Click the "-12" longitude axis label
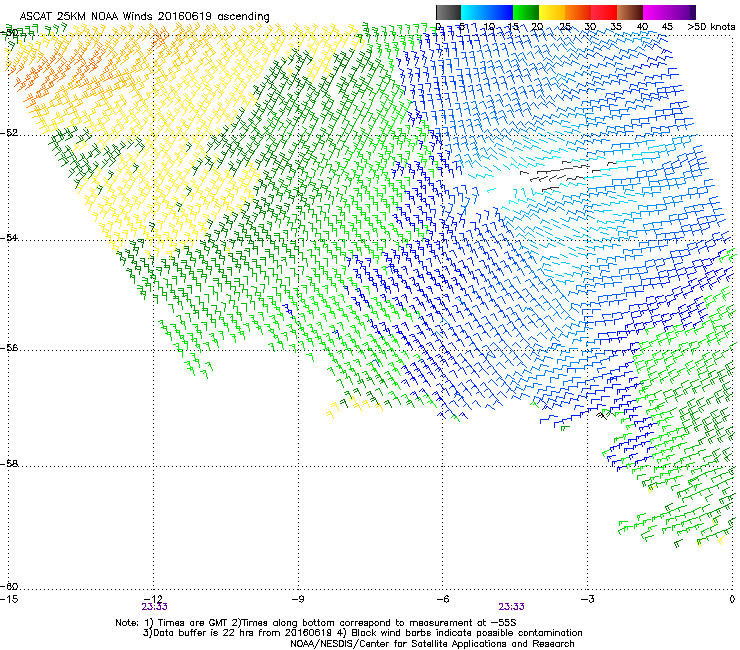Viewport: 740px width, 650px height. [153, 599]
